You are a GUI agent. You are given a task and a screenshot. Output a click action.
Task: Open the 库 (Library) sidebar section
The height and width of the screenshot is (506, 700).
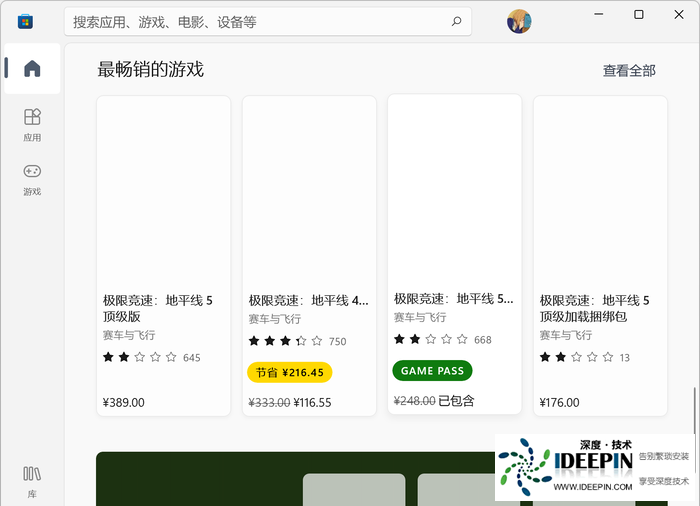click(32, 481)
